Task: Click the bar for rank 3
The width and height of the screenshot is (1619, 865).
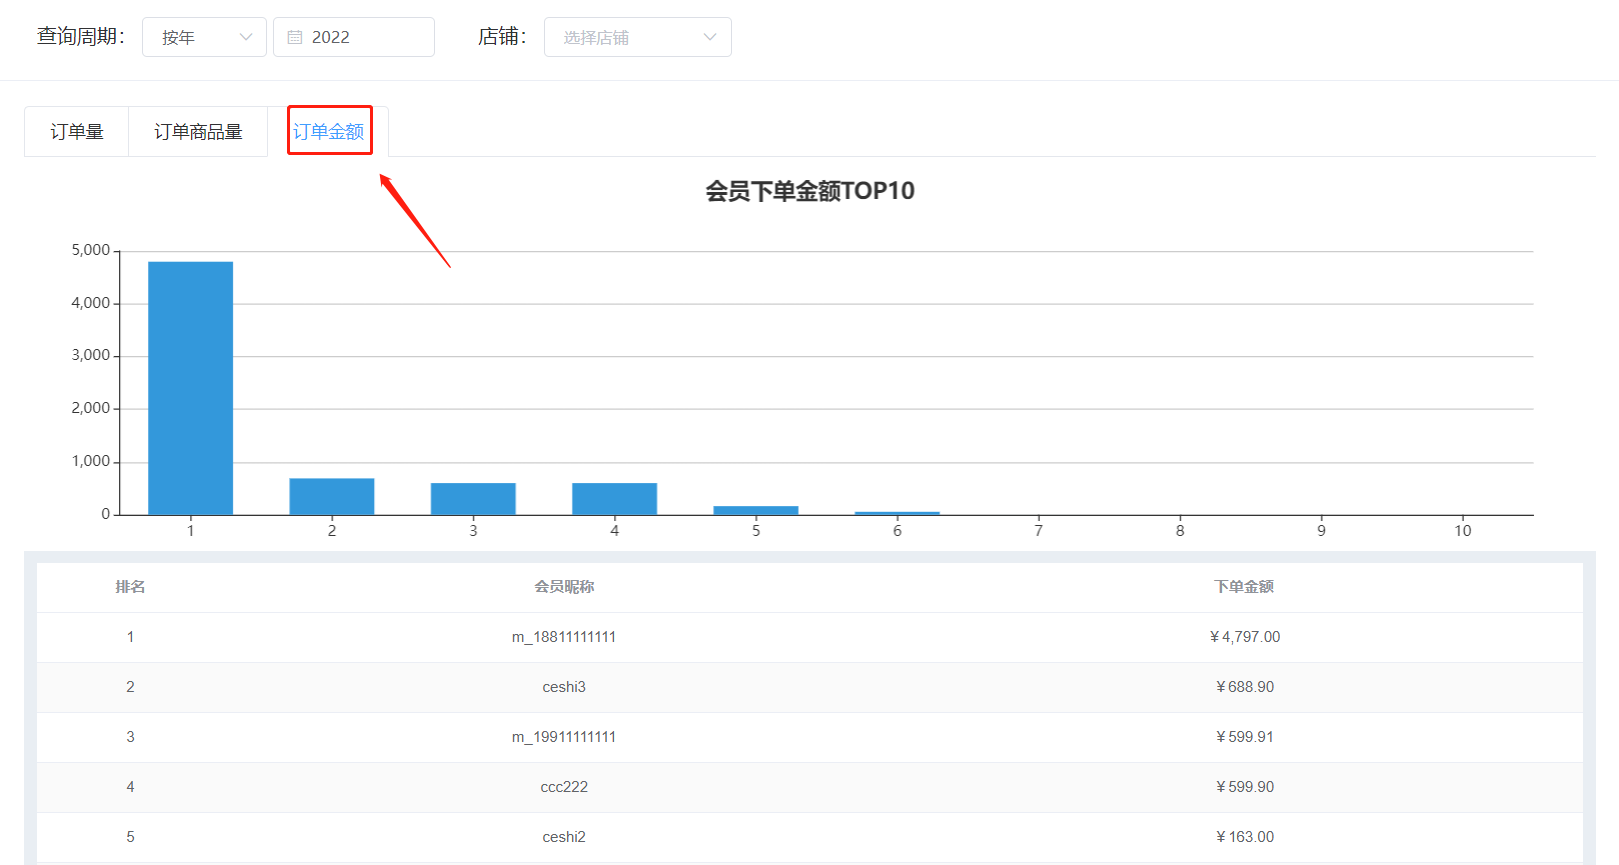Action: click(x=473, y=499)
